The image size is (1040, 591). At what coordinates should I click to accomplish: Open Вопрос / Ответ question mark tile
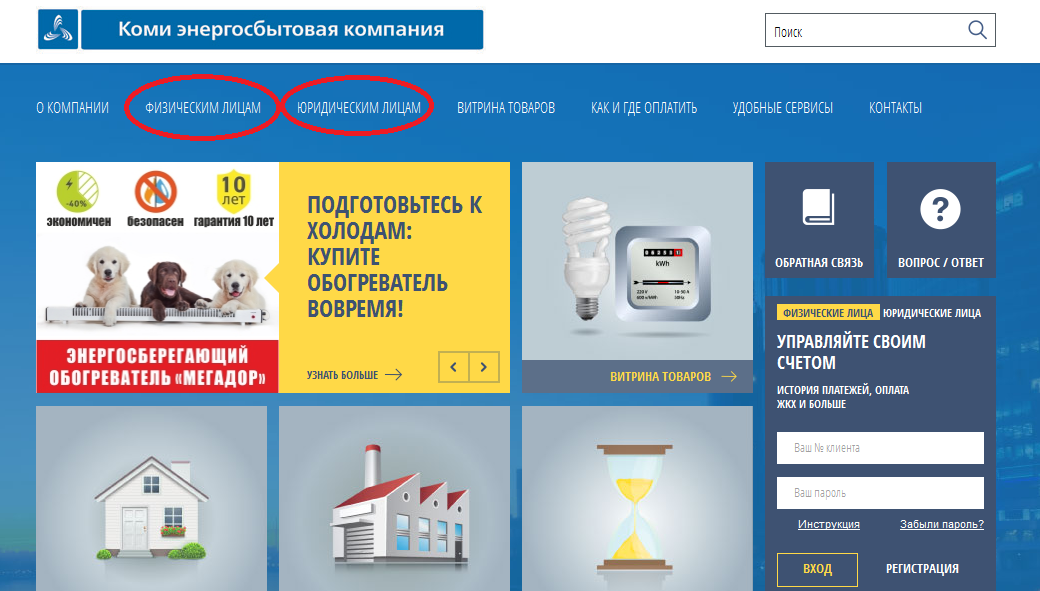tap(940, 220)
